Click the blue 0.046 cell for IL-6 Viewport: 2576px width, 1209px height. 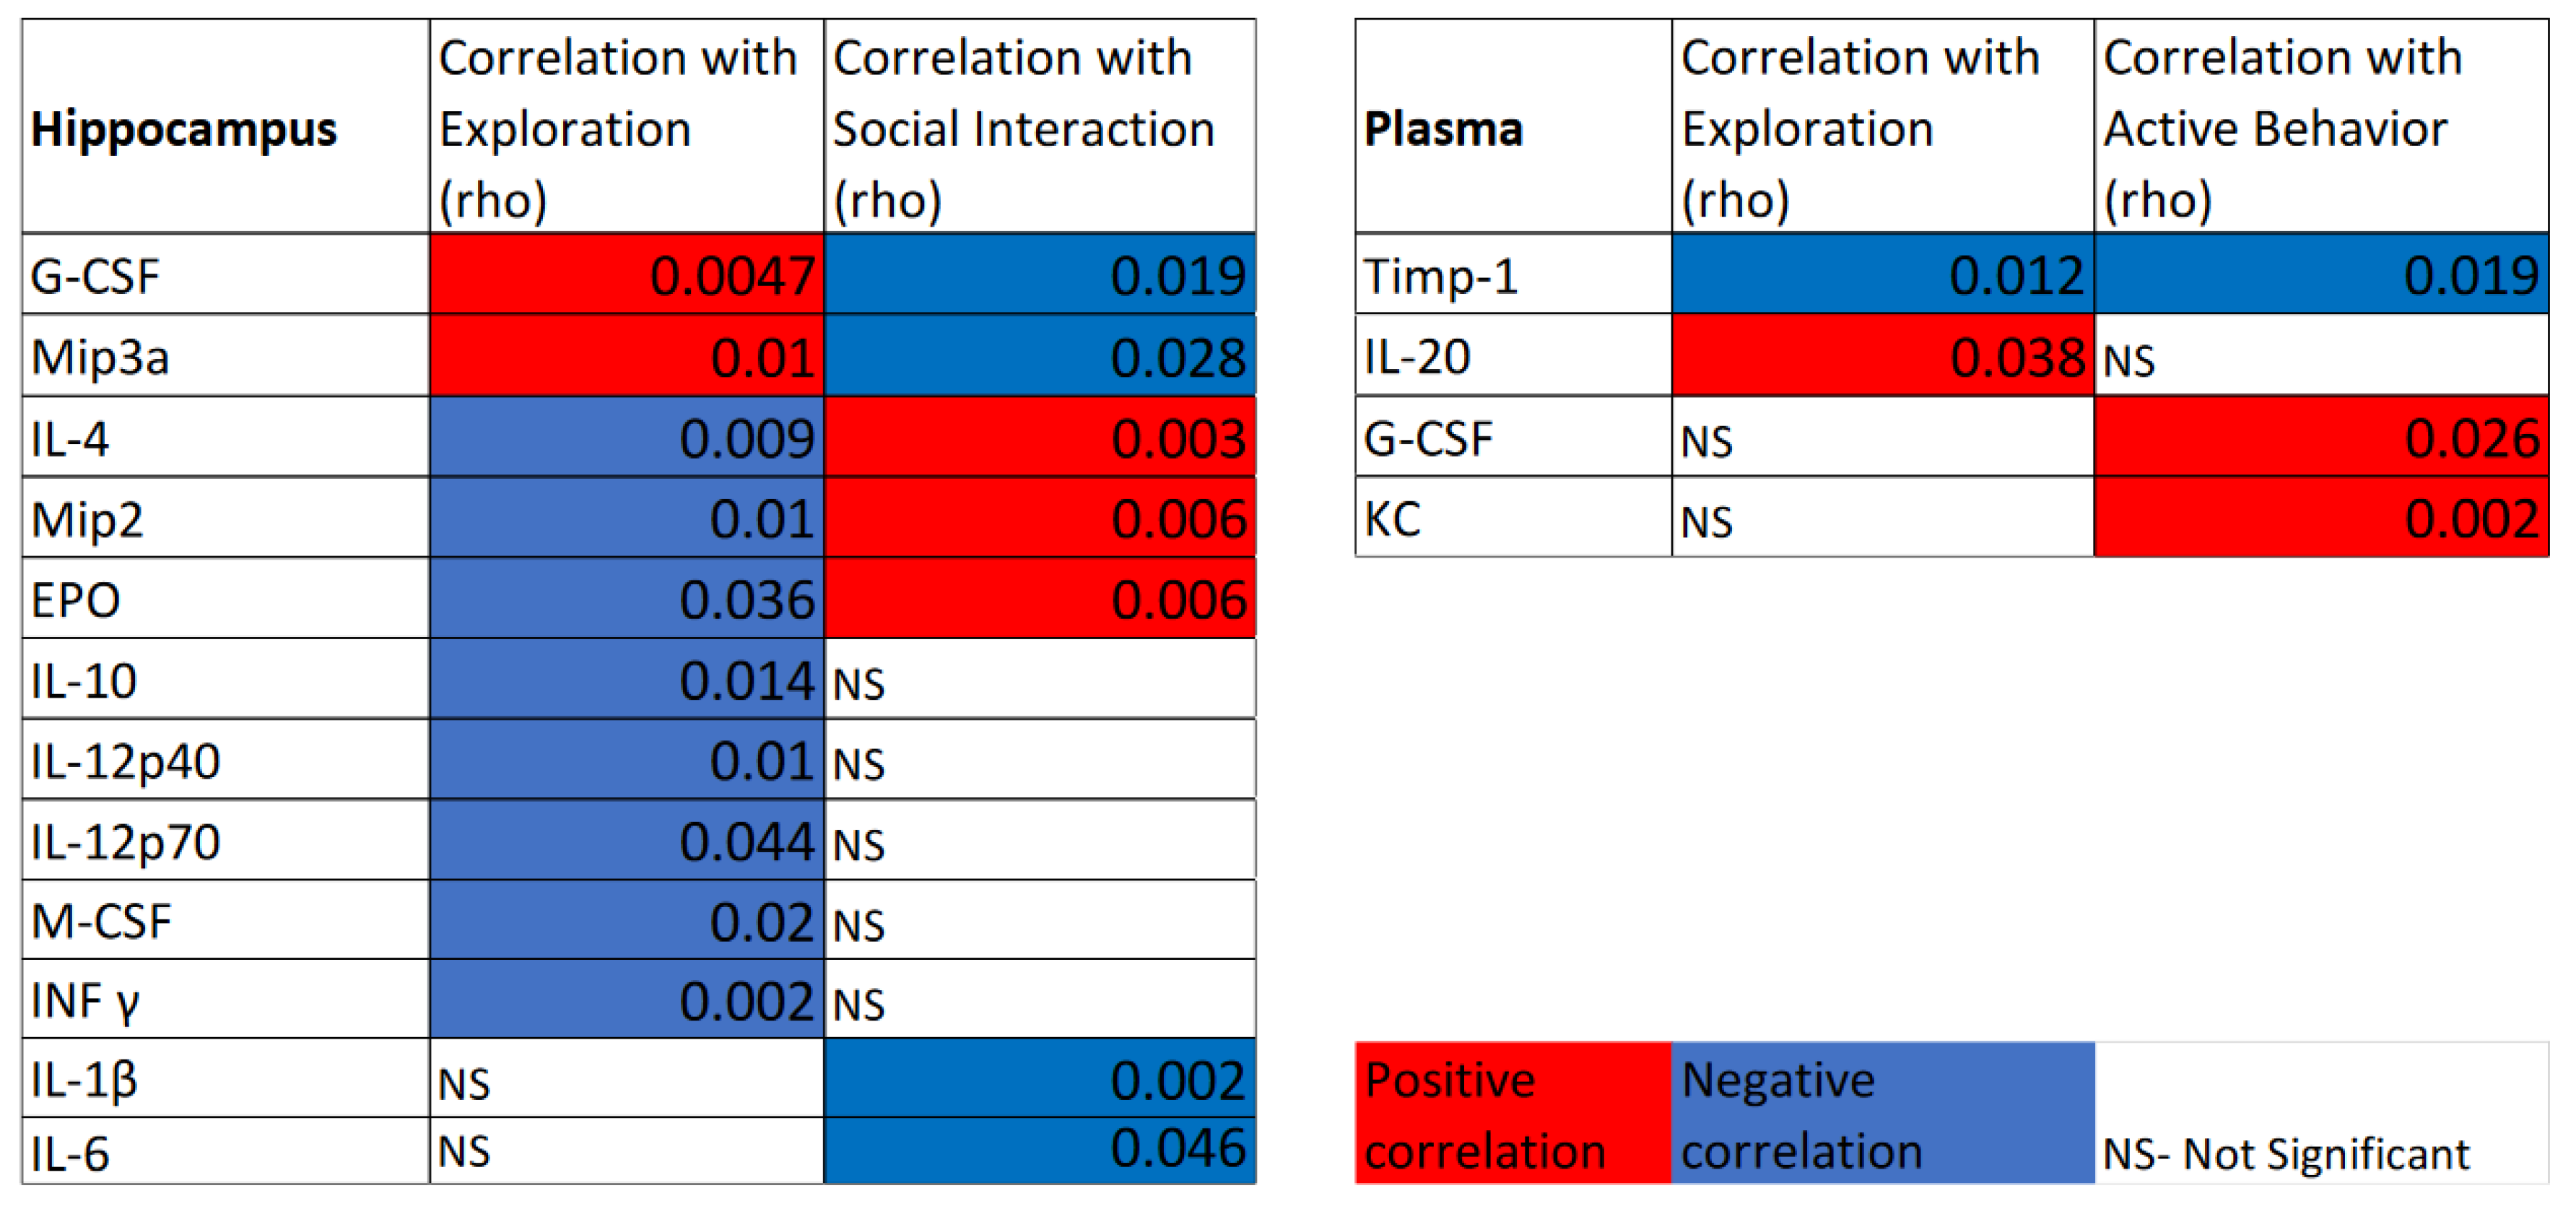(x=1038, y=1150)
